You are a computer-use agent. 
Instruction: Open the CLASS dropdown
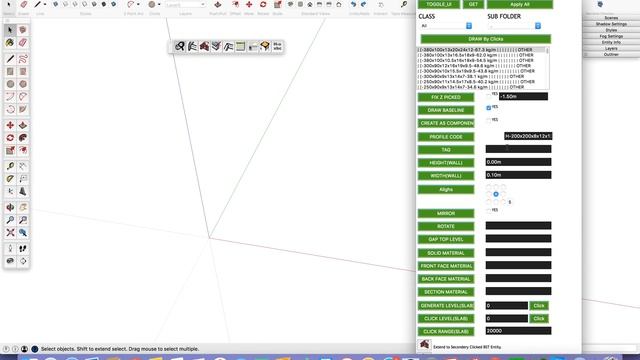tap(446, 26)
